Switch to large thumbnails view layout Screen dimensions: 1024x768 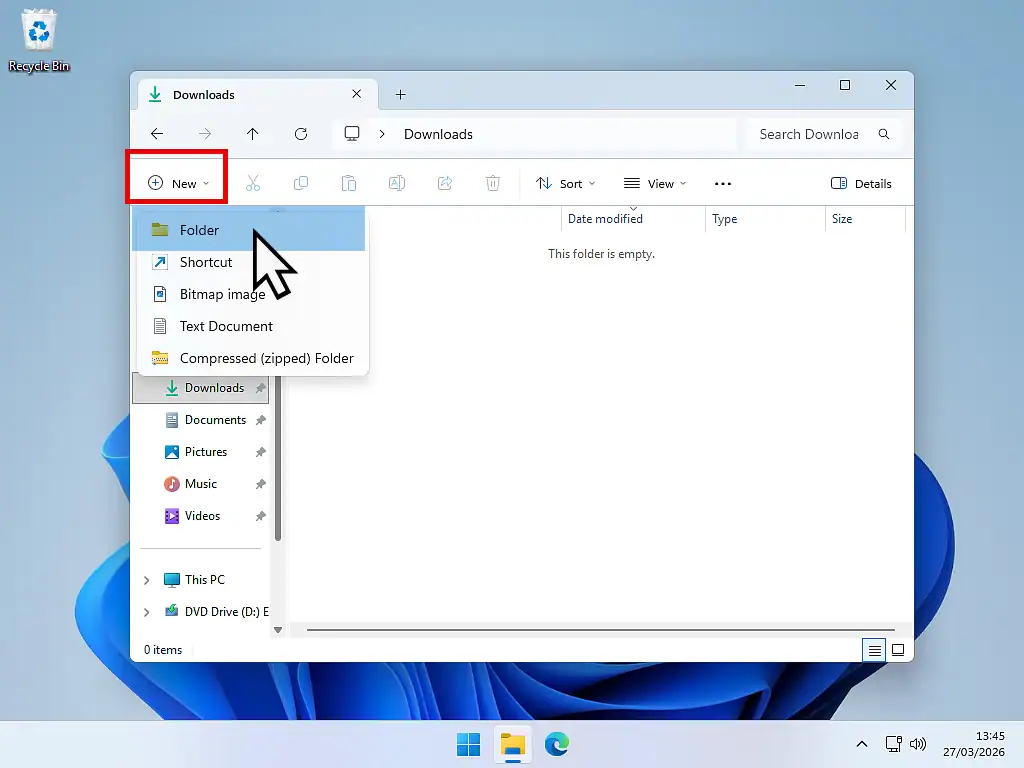coord(897,649)
